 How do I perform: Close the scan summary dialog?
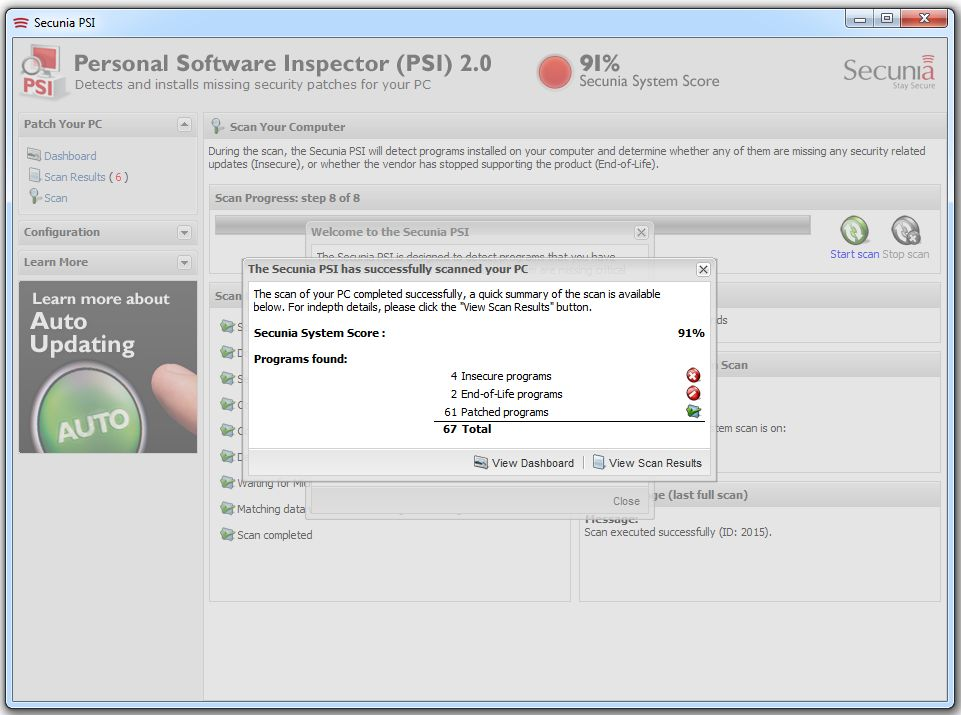click(703, 270)
